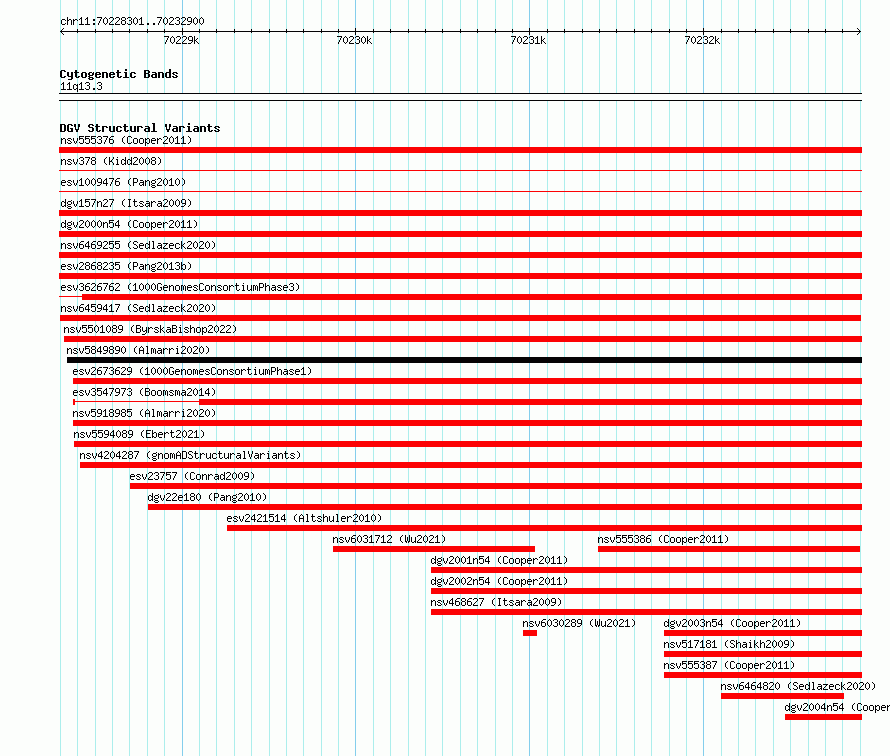Select nsv555386 (Cooper2011) label

tap(663, 539)
